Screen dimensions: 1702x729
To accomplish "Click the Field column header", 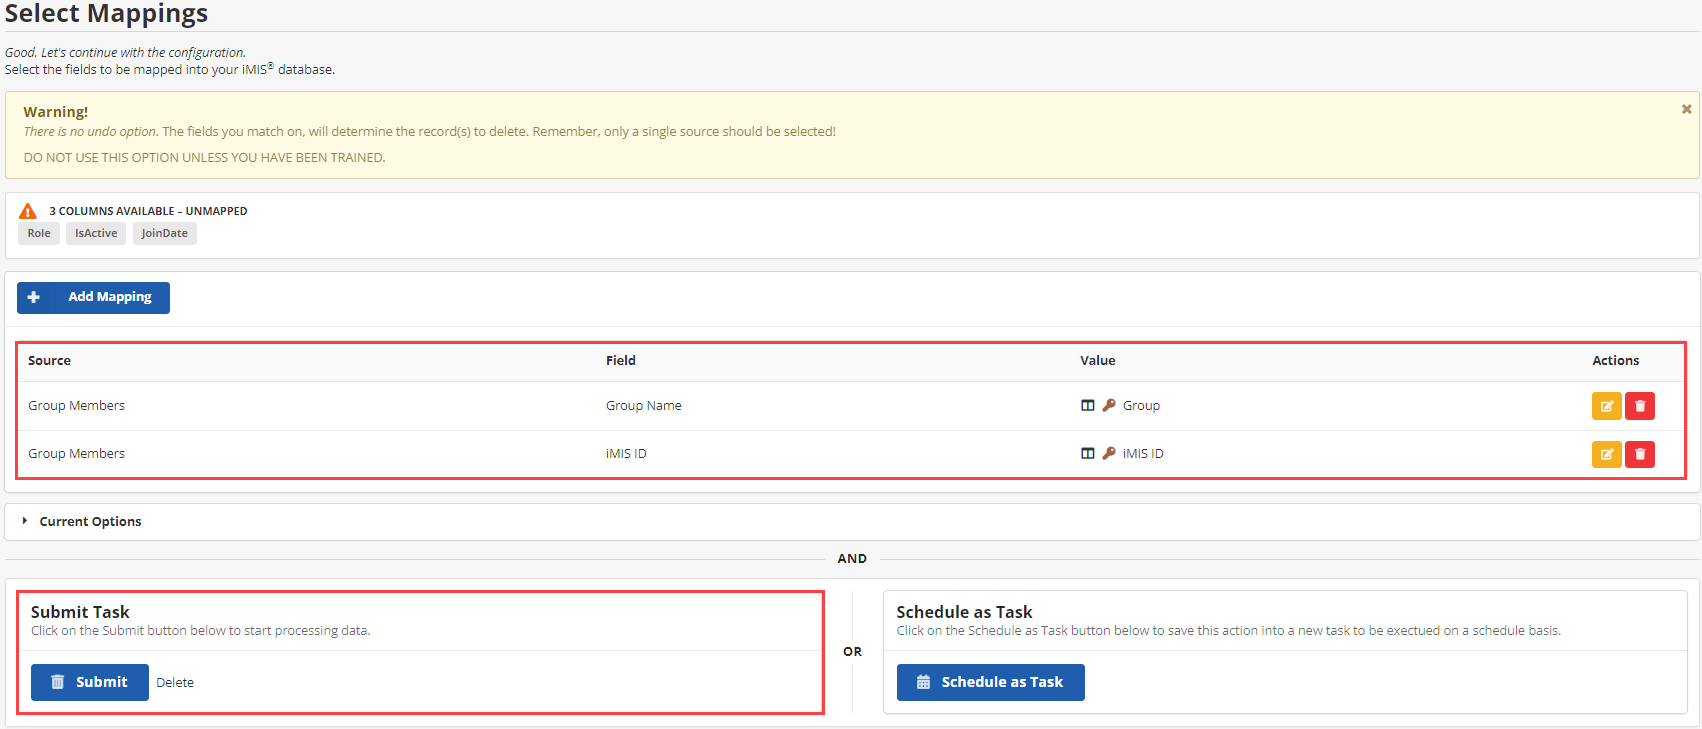I will pos(620,361).
